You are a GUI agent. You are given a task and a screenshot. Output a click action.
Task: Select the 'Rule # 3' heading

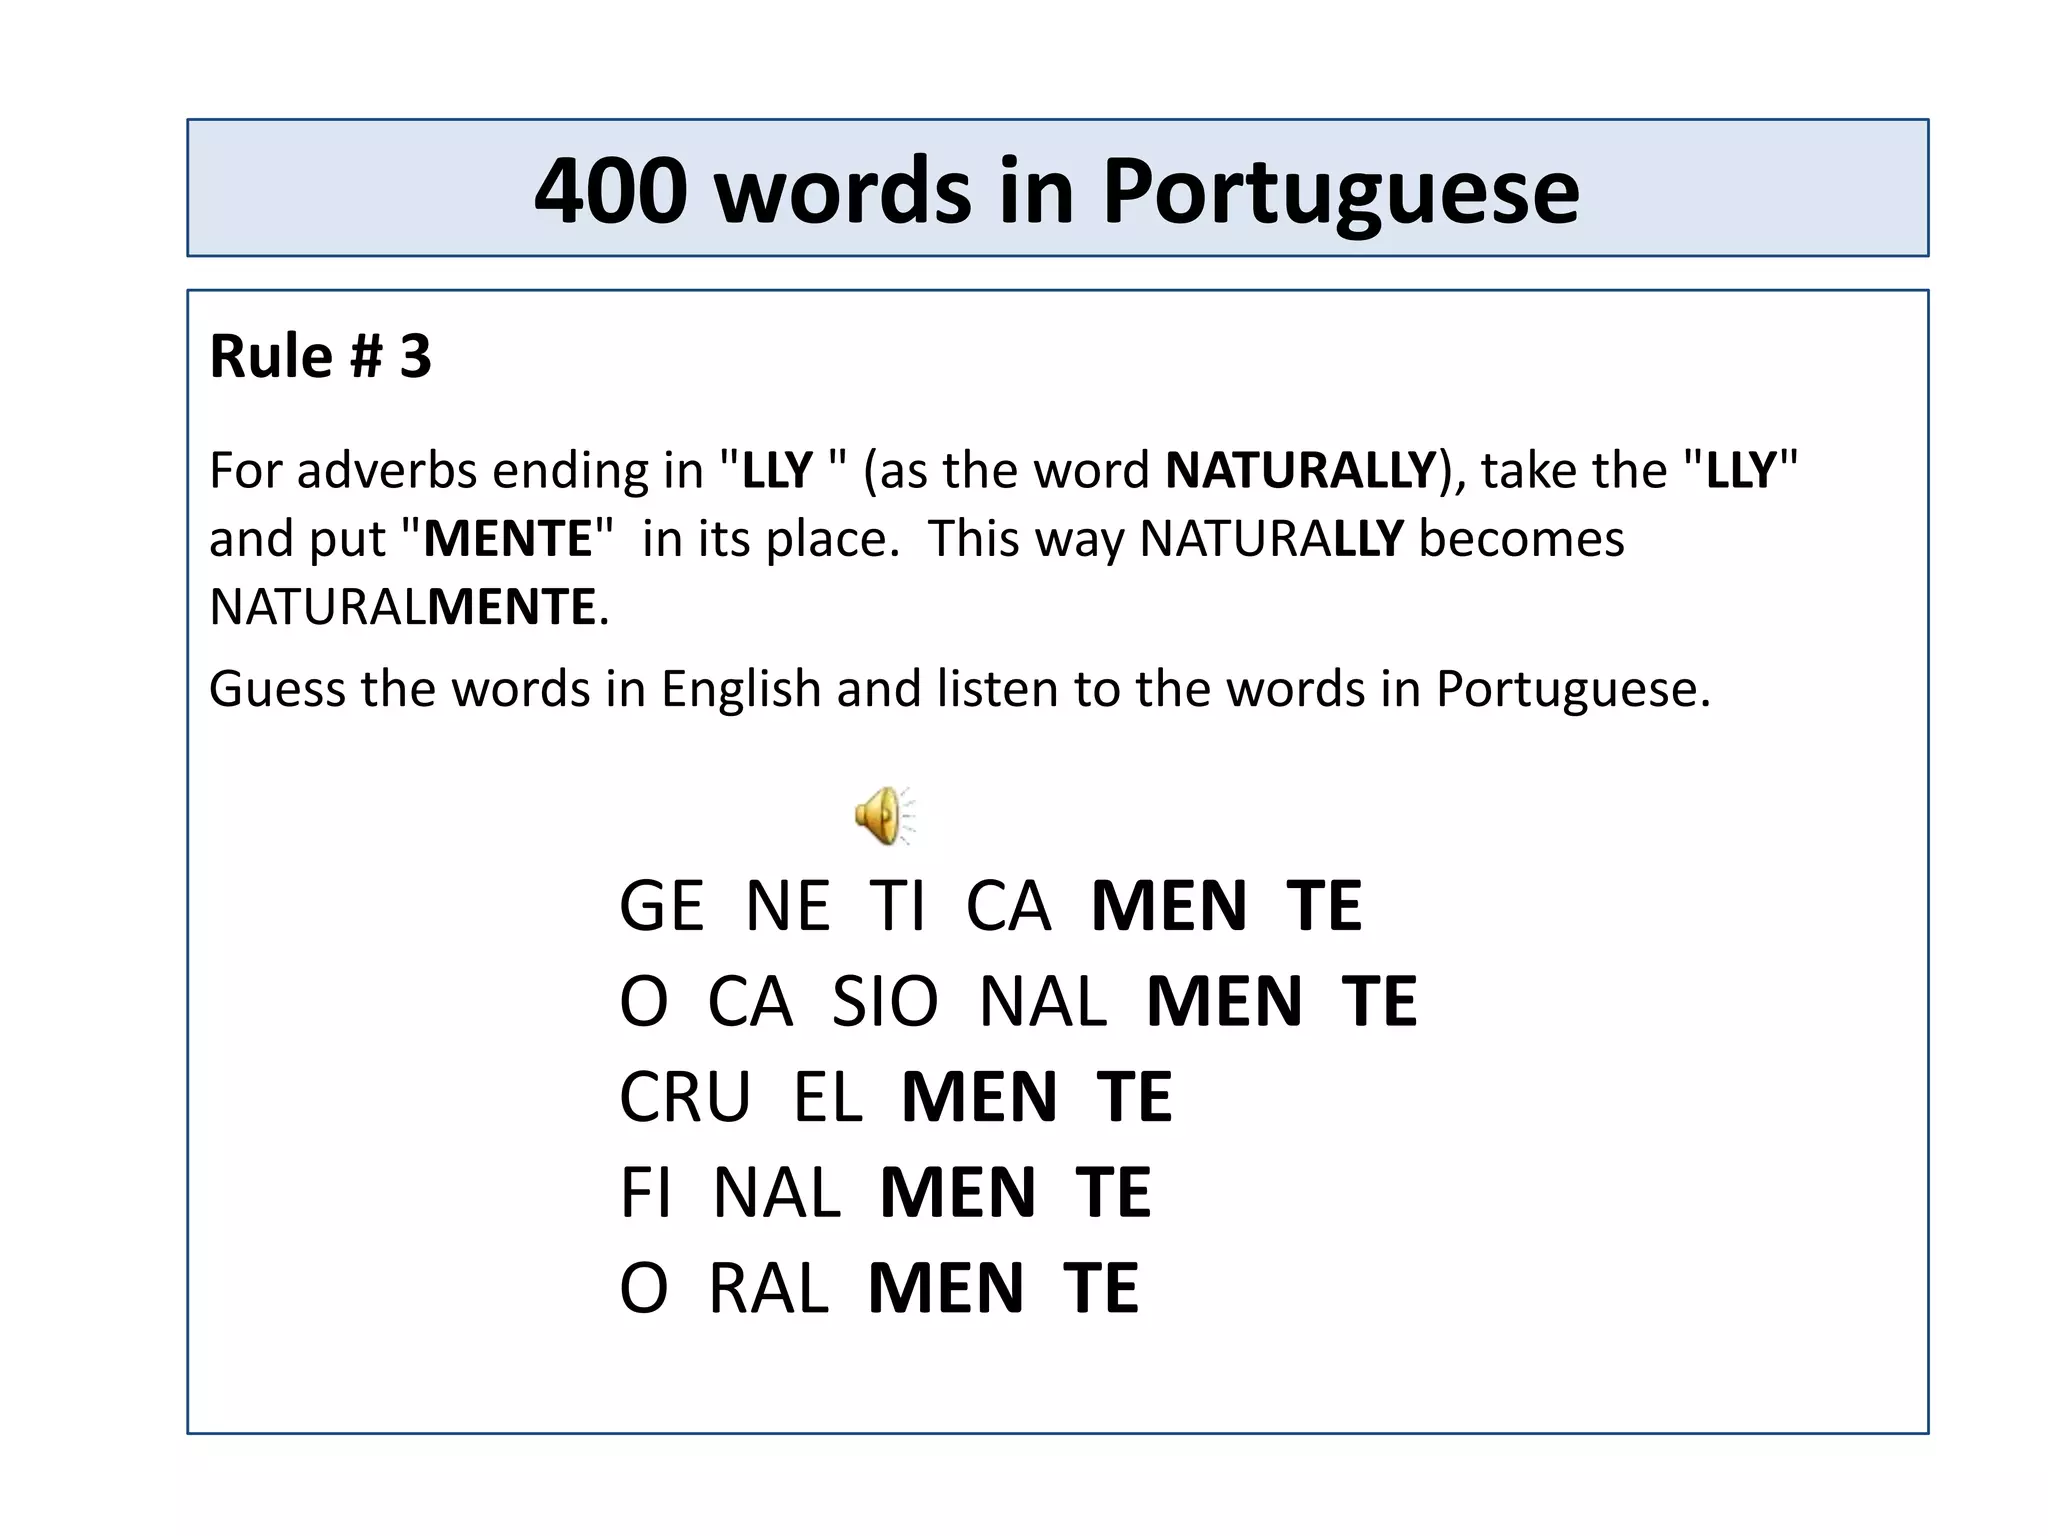tap(320, 355)
